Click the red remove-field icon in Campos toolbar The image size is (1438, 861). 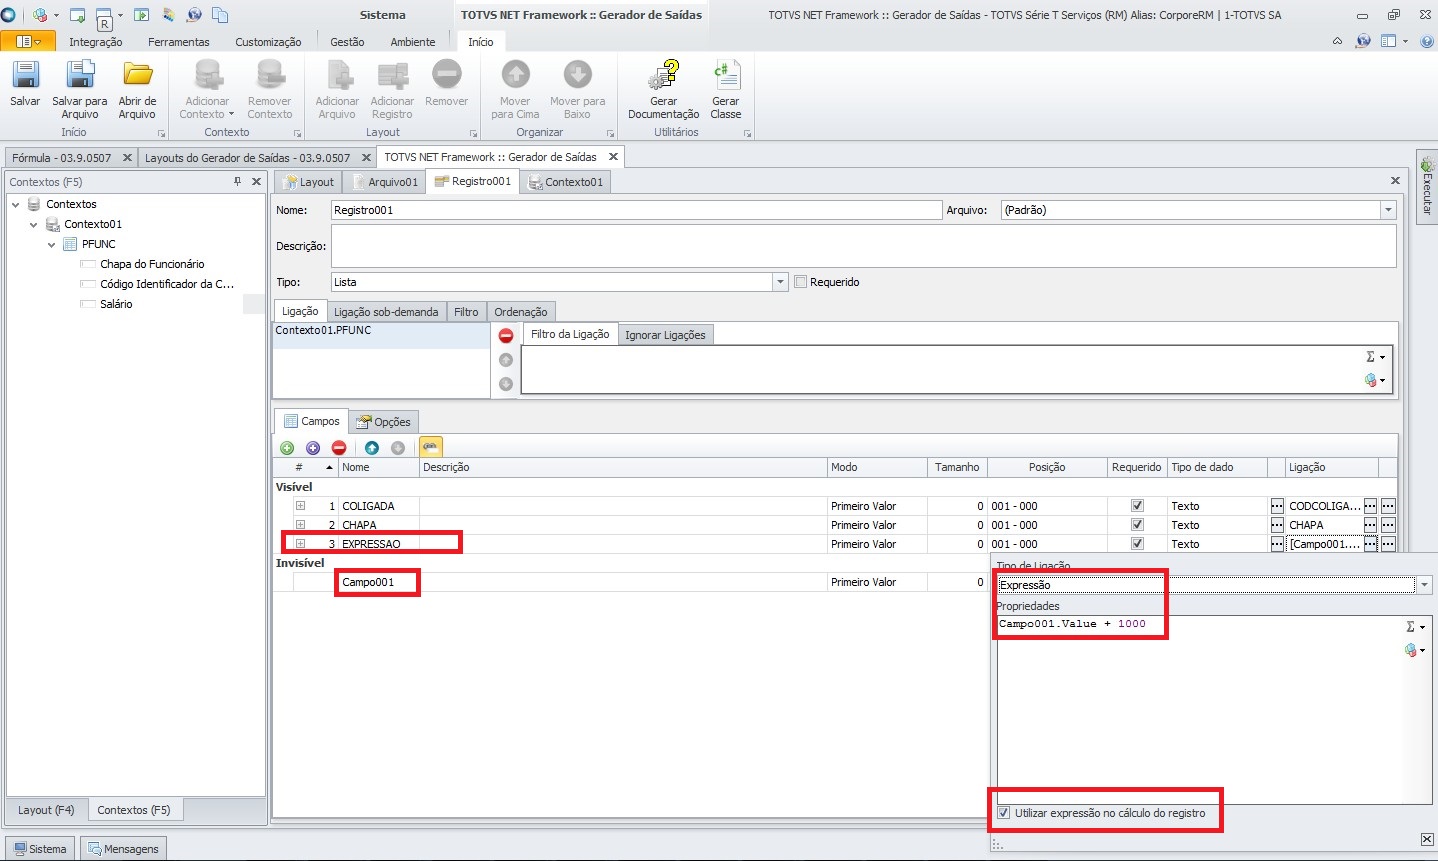coord(339,448)
